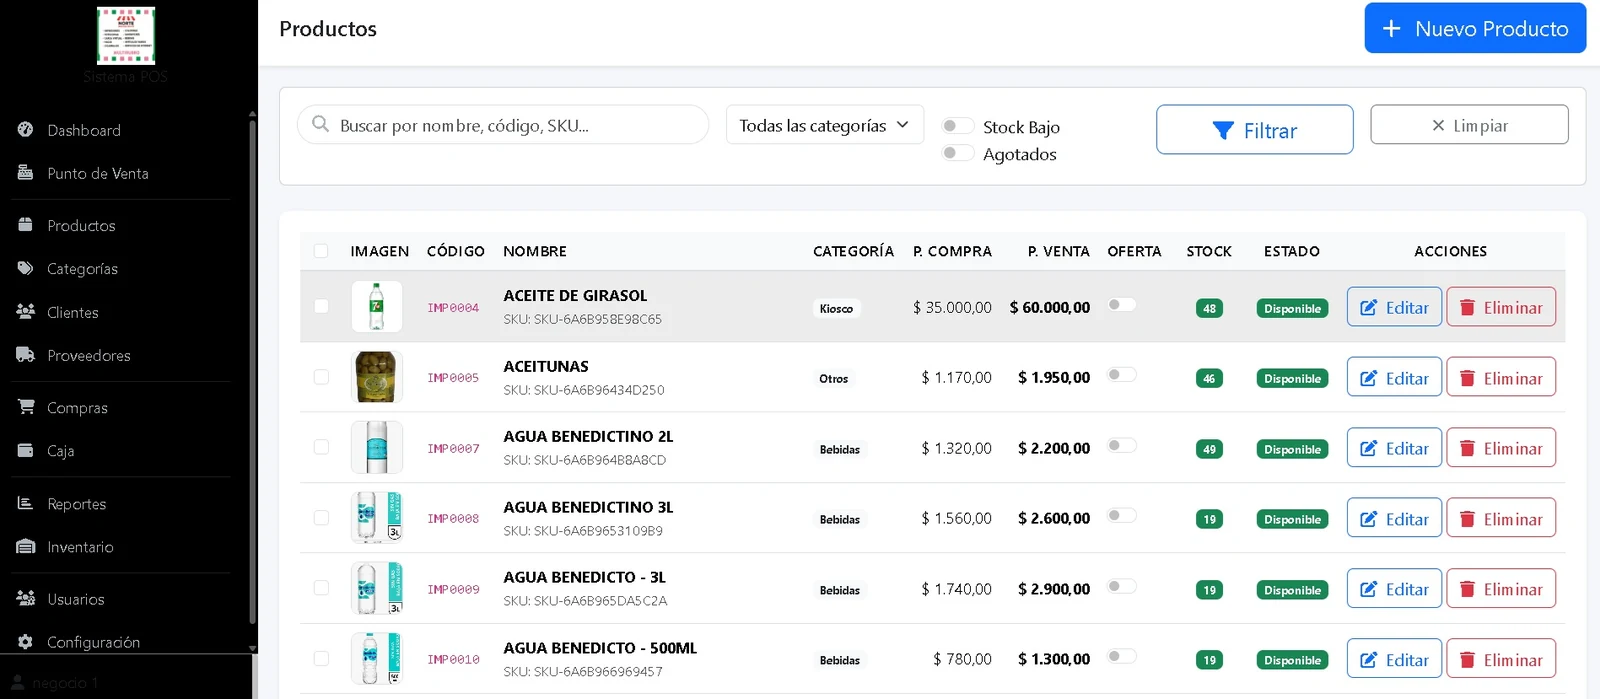This screenshot has height=699, width=1600.
Task: Click the pencil icon for AGUA BENEDICTO - 500ML
Action: coord(1368,660)
